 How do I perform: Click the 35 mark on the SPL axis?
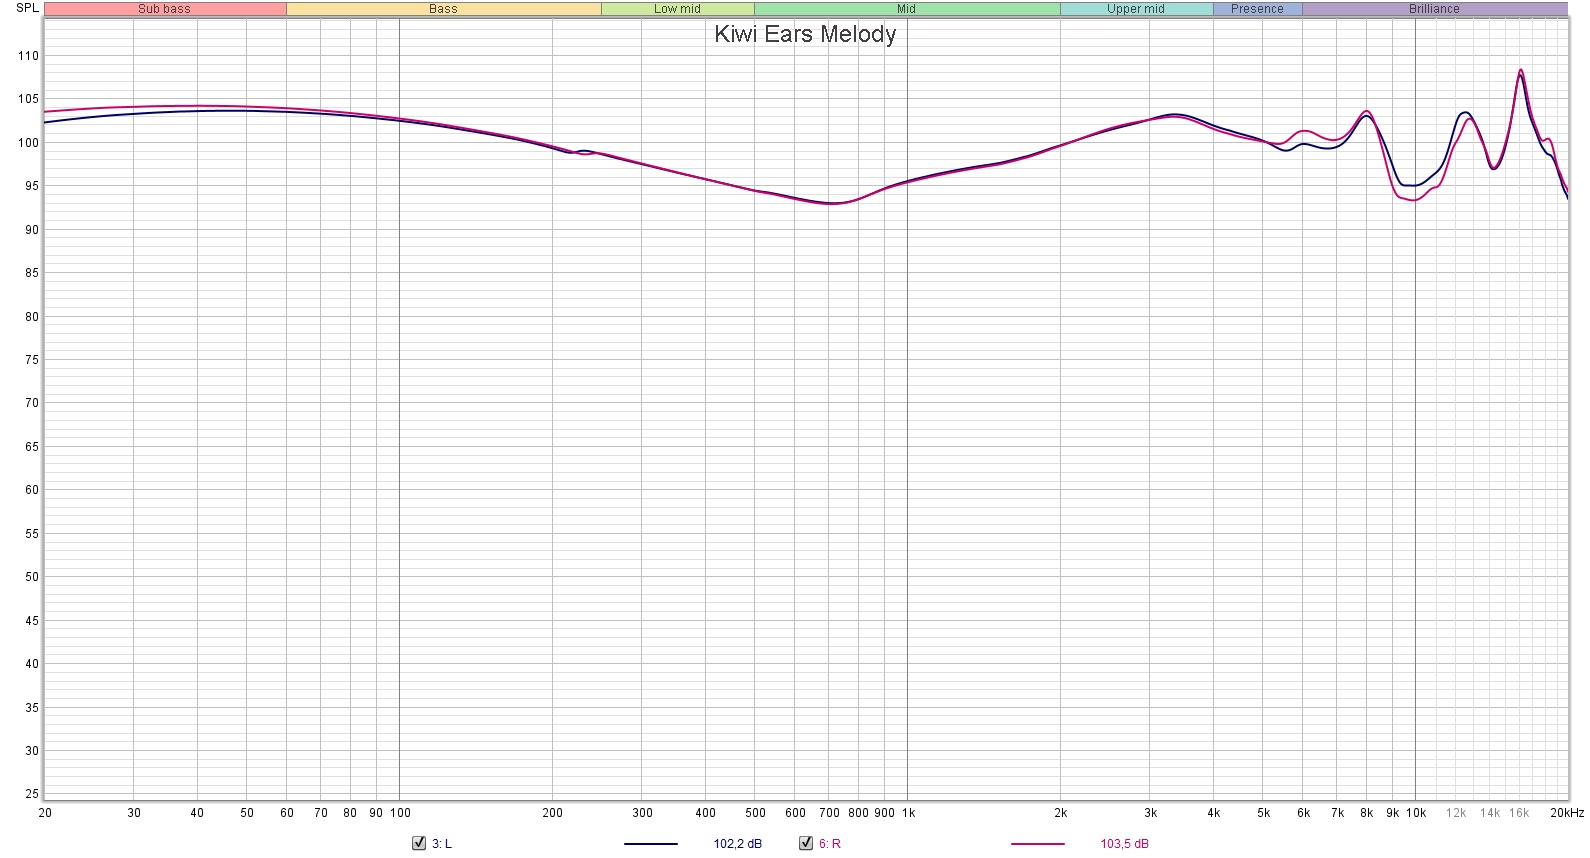(32, 708)
